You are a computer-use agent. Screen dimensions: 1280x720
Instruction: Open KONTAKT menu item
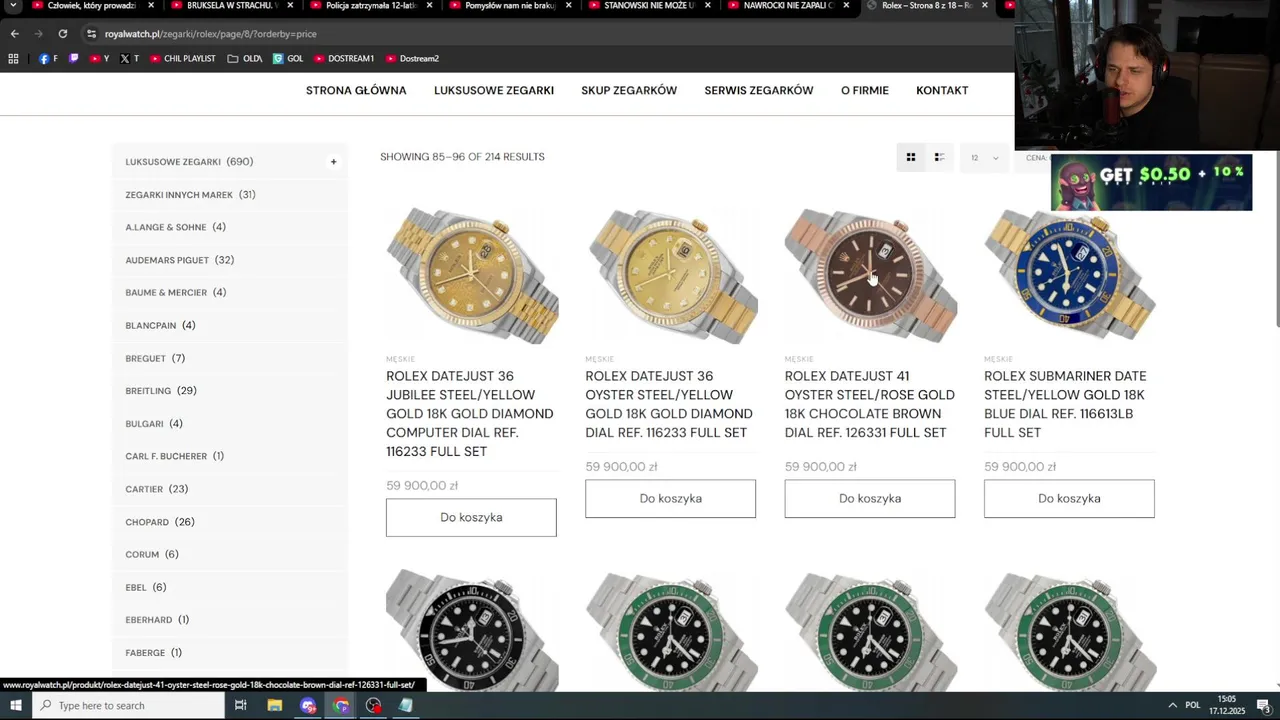[x=942, y=91]
